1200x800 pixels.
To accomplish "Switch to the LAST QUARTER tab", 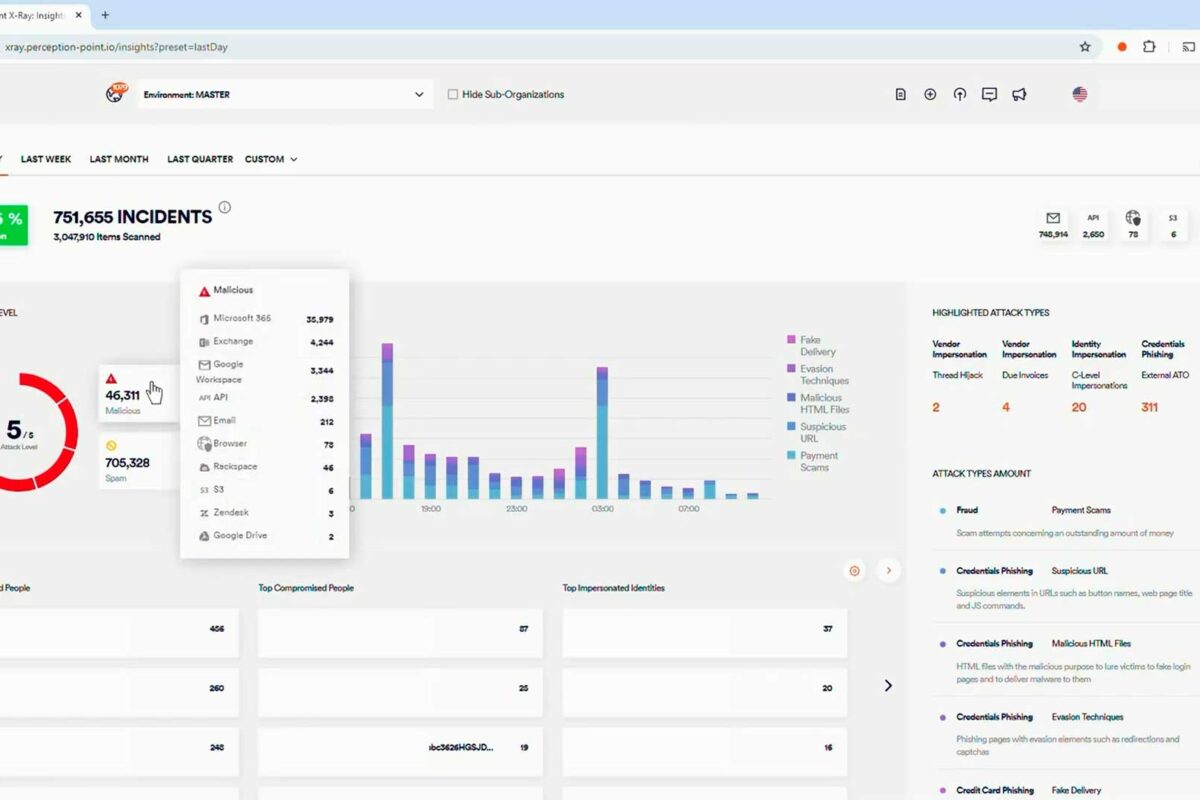I will [x=200, y=159].
